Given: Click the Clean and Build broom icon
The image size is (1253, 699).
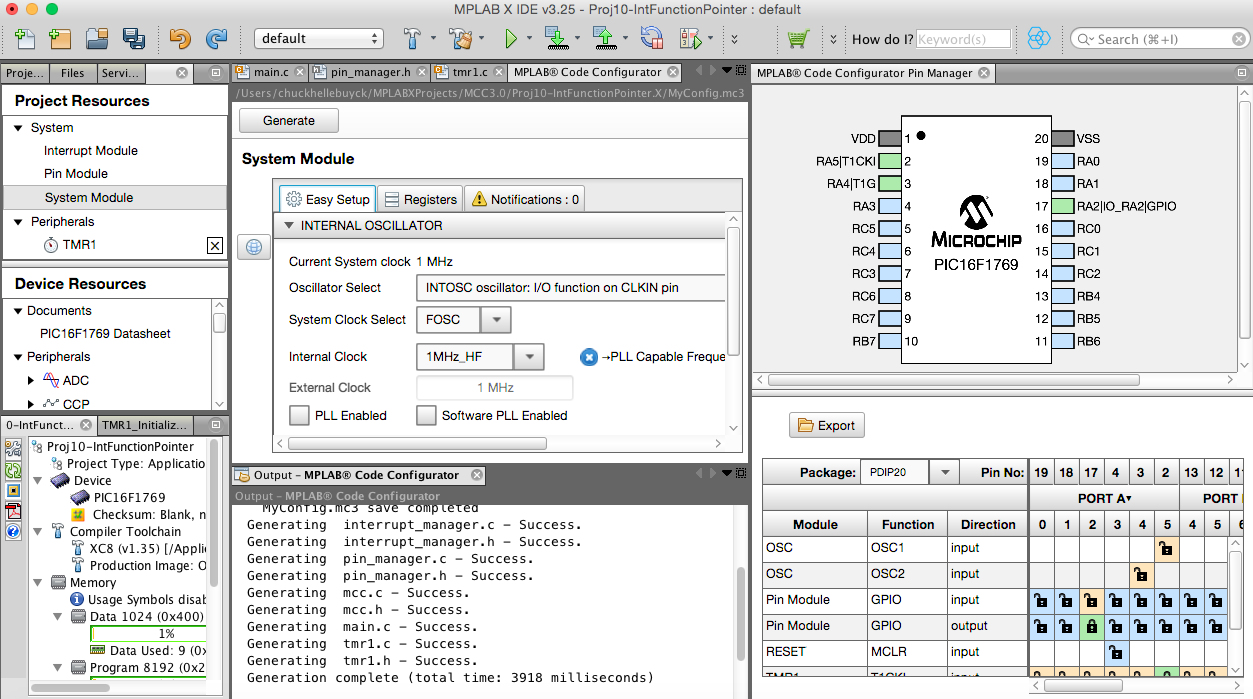Looking at the screenshot, I should 460,38.
